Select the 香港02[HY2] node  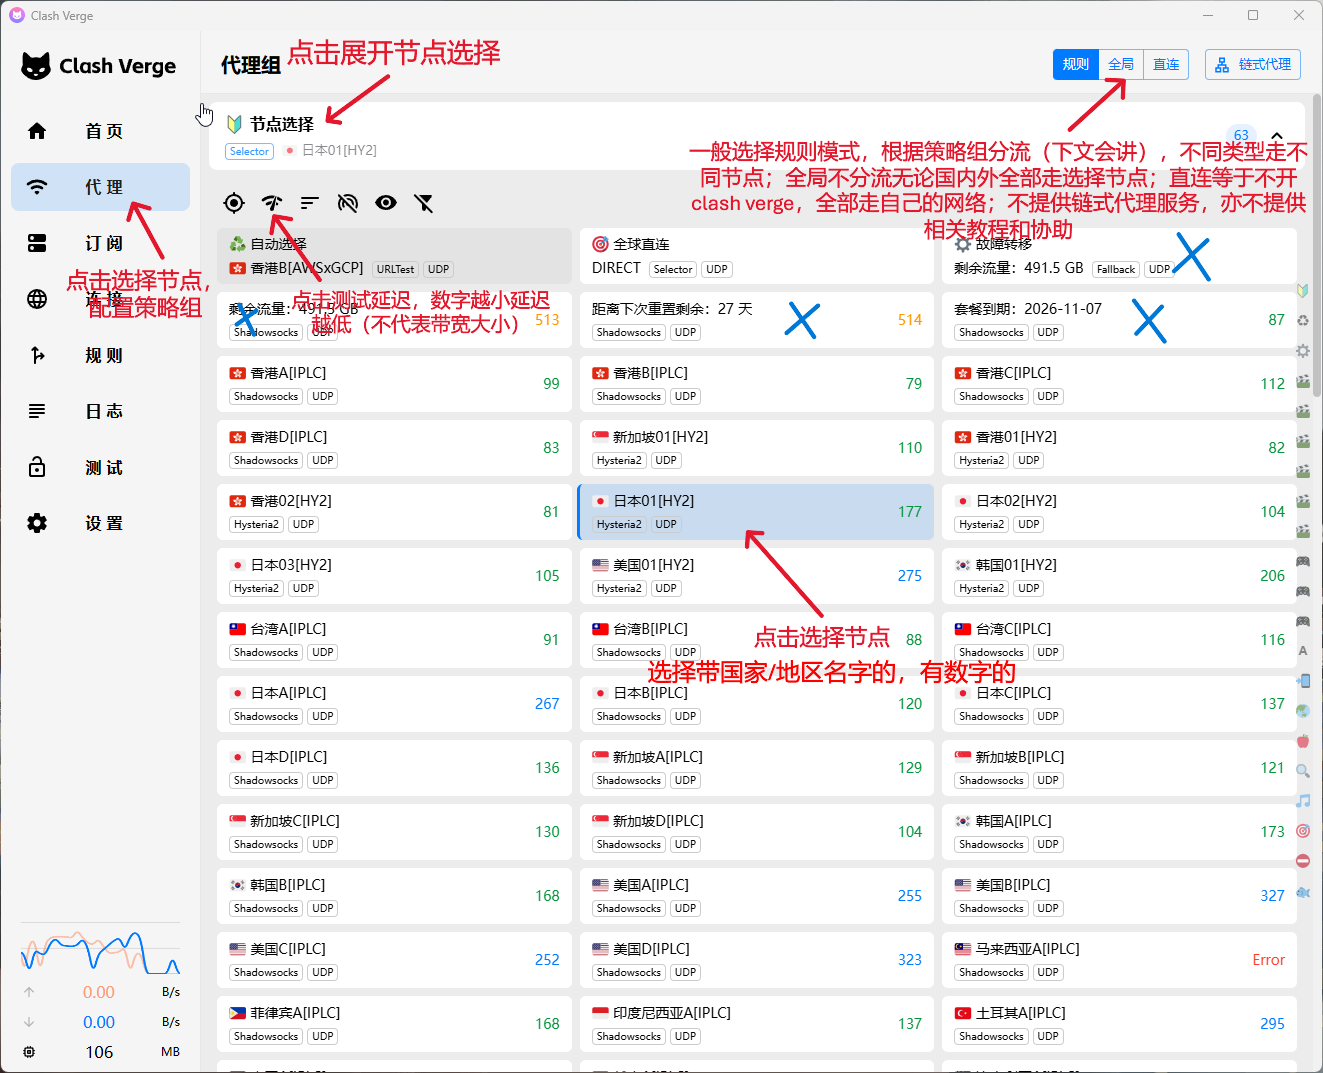[394, 512]
